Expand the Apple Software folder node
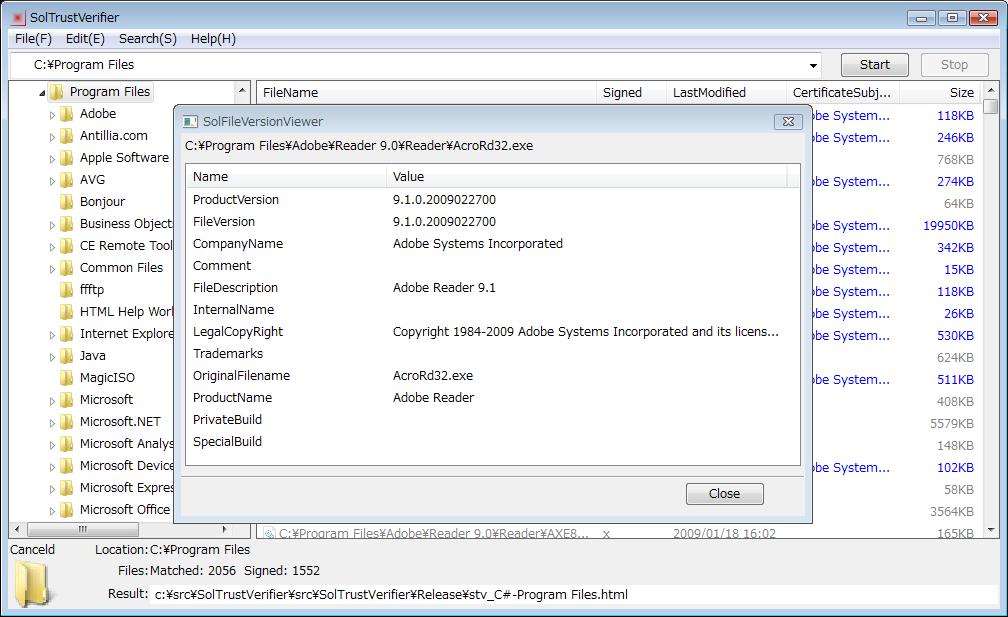This screenshot has width=1008, height=617. click(x=52, y=159)
